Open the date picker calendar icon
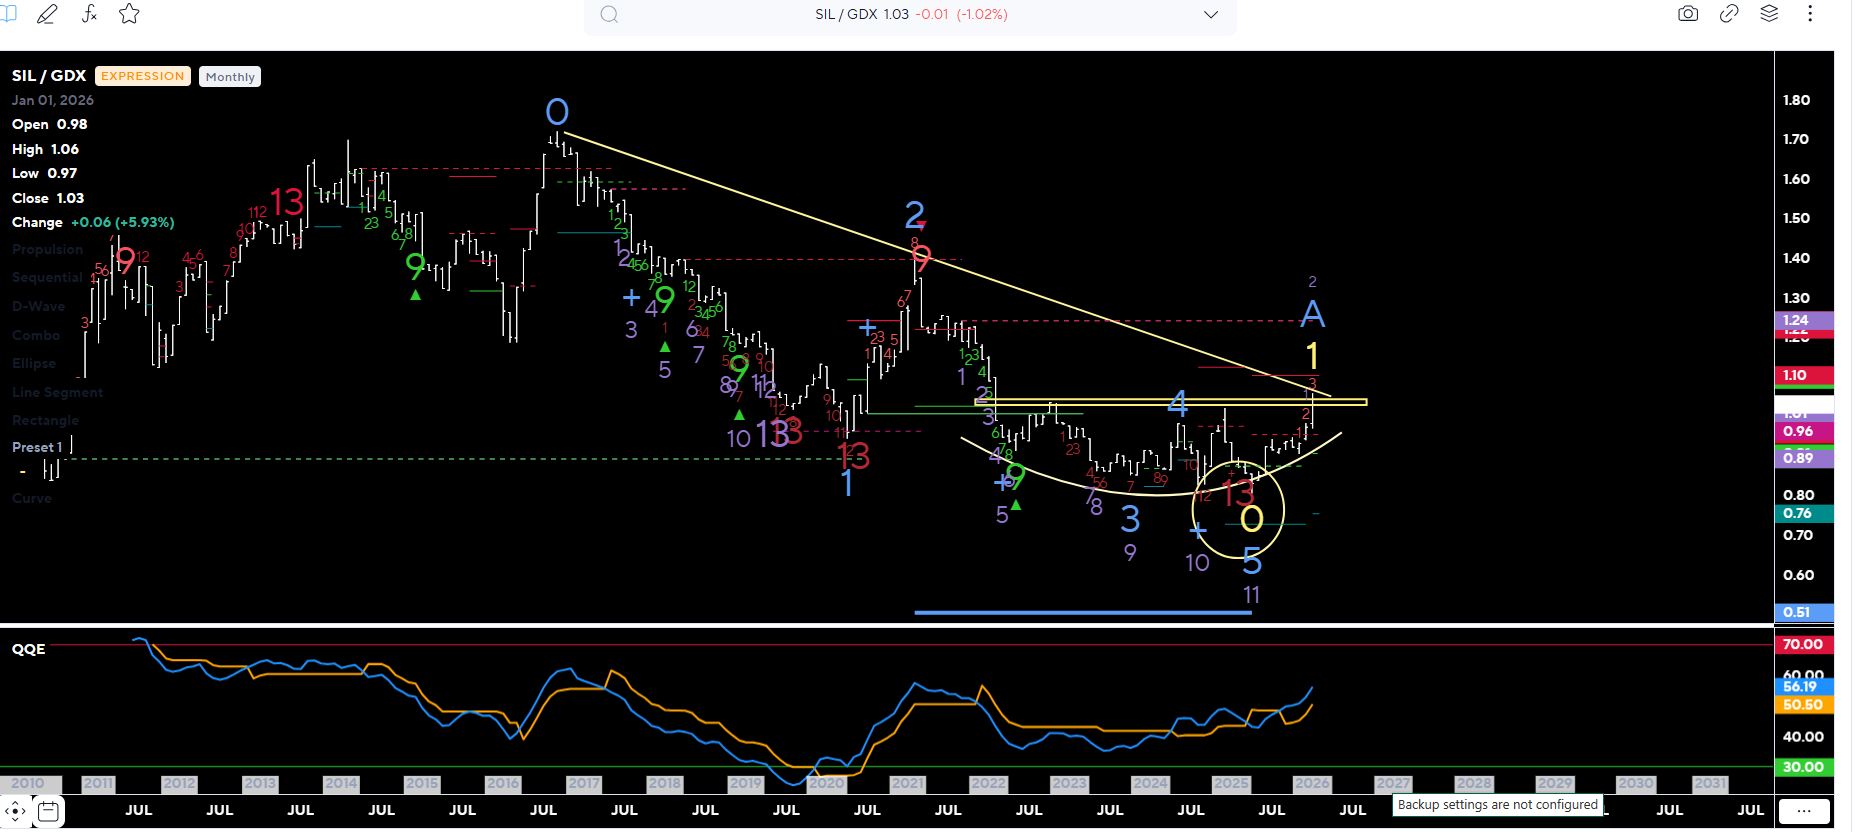 coord(48,811)
